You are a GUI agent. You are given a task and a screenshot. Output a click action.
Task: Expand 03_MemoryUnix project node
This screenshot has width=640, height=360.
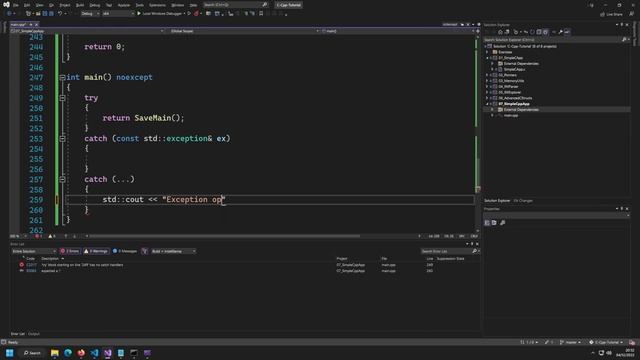[x=487, y=81]
